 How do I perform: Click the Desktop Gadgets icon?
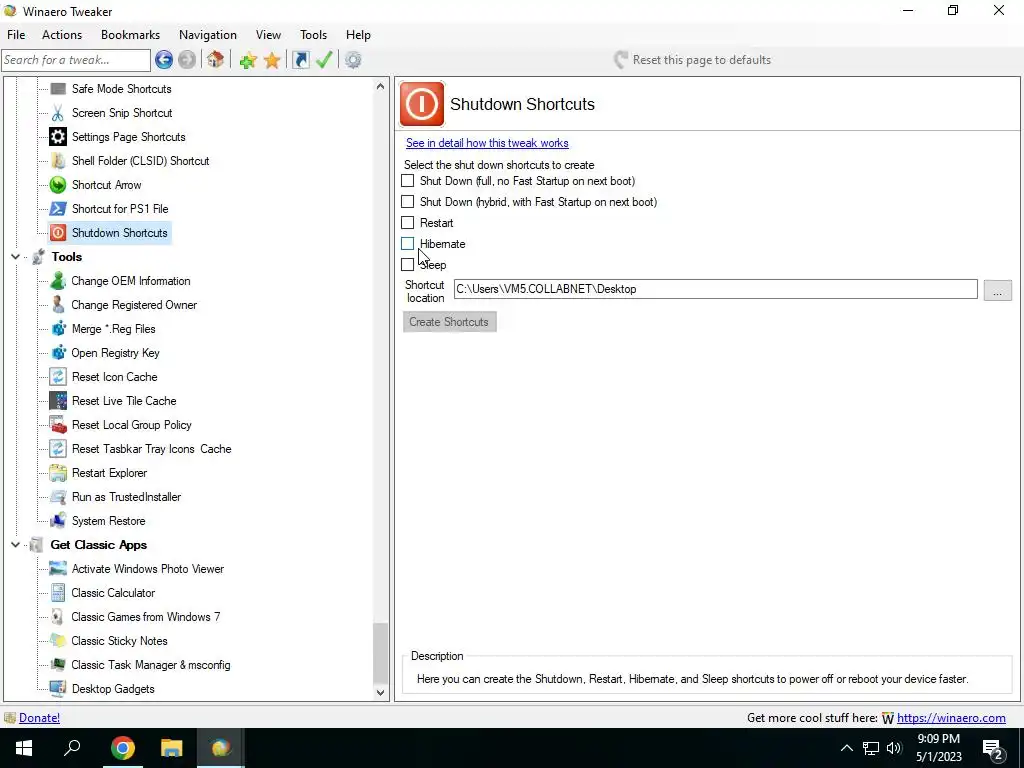point(58,689)
